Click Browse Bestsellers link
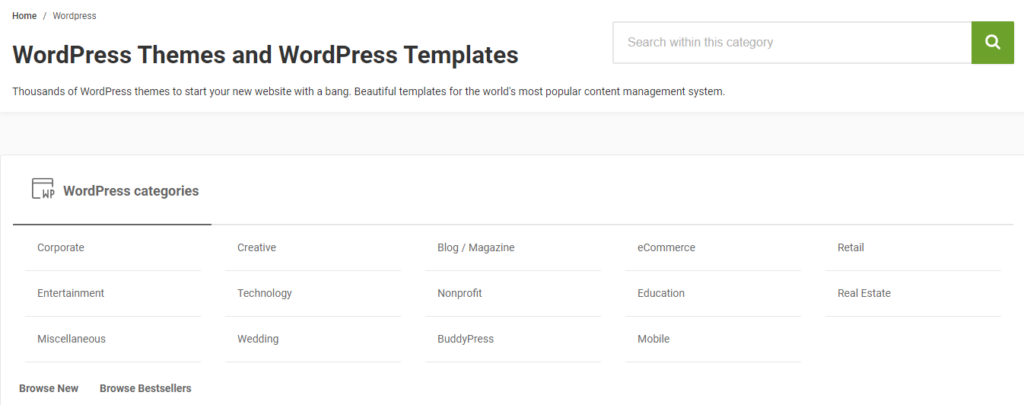The height and width of the screenshot is (405, 1024). 146,388
